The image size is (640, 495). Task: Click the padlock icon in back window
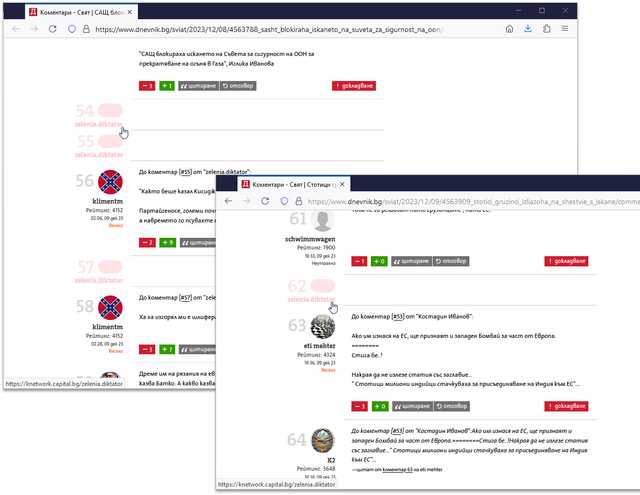pyautogui.click(x=86, y=29)
